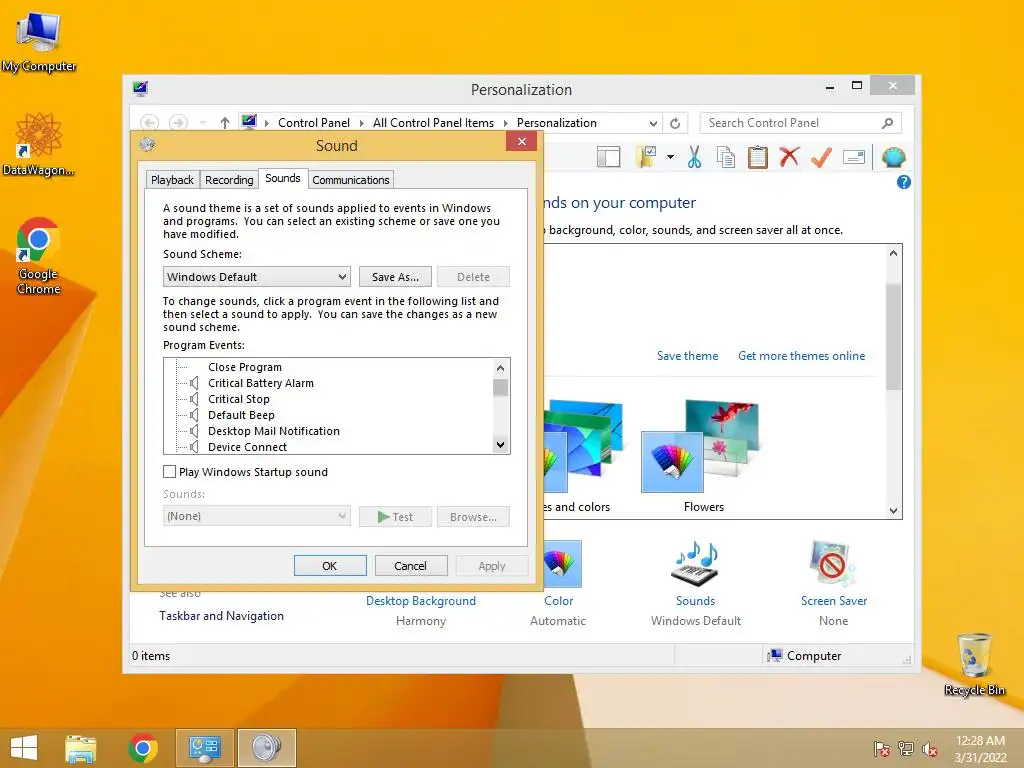The width and height of the screenshot is (1024, 768).
Task: Open the Sounds piano notes icon
Action: click(696, 563)
